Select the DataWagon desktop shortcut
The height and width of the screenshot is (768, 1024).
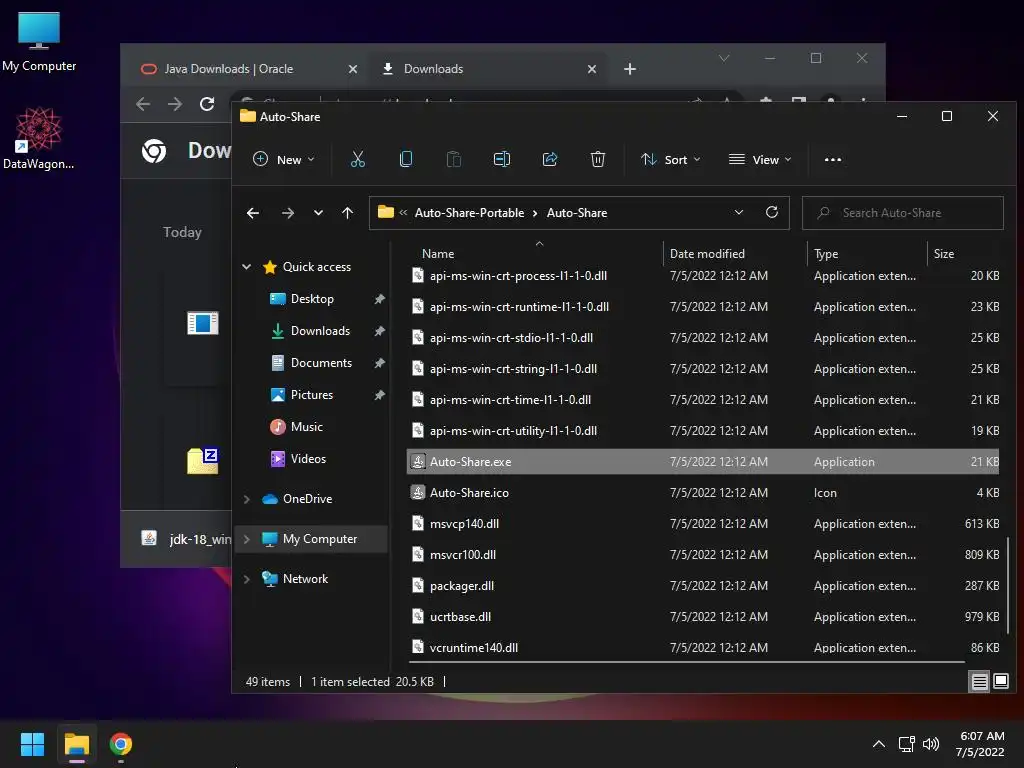pos(39,138)
